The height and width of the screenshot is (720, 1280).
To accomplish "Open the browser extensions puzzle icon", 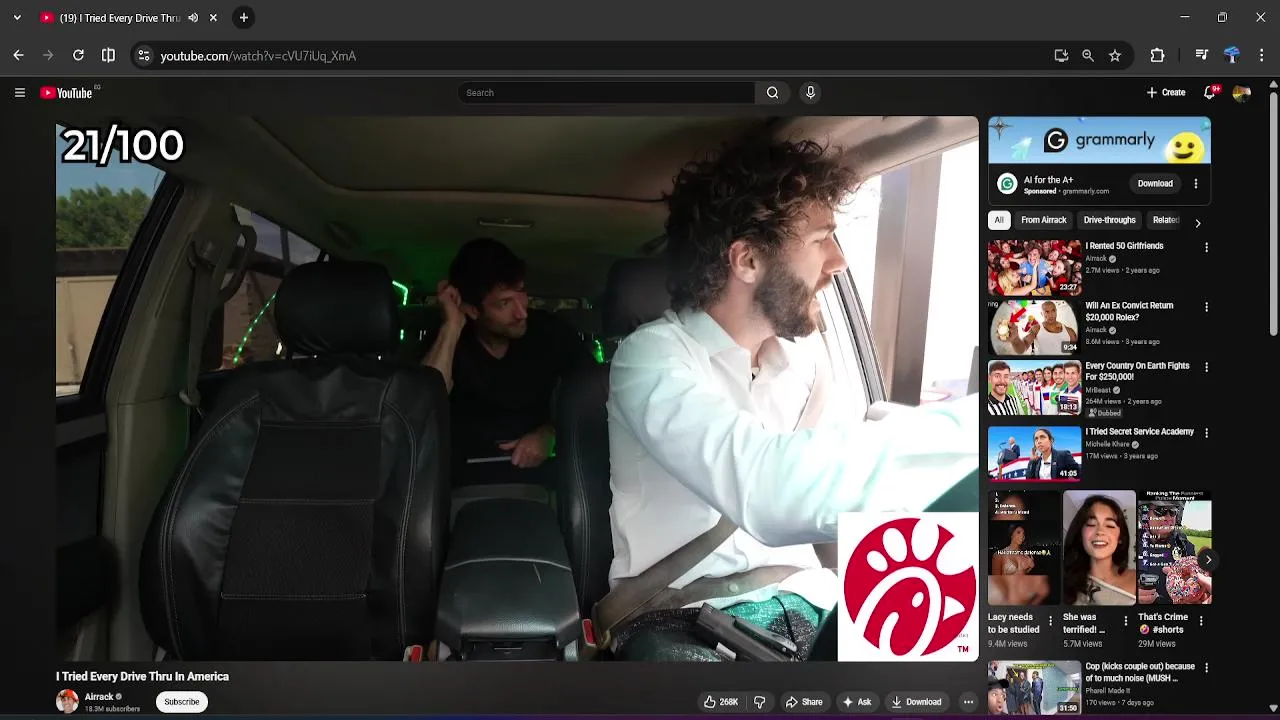I will (1157, 56).
